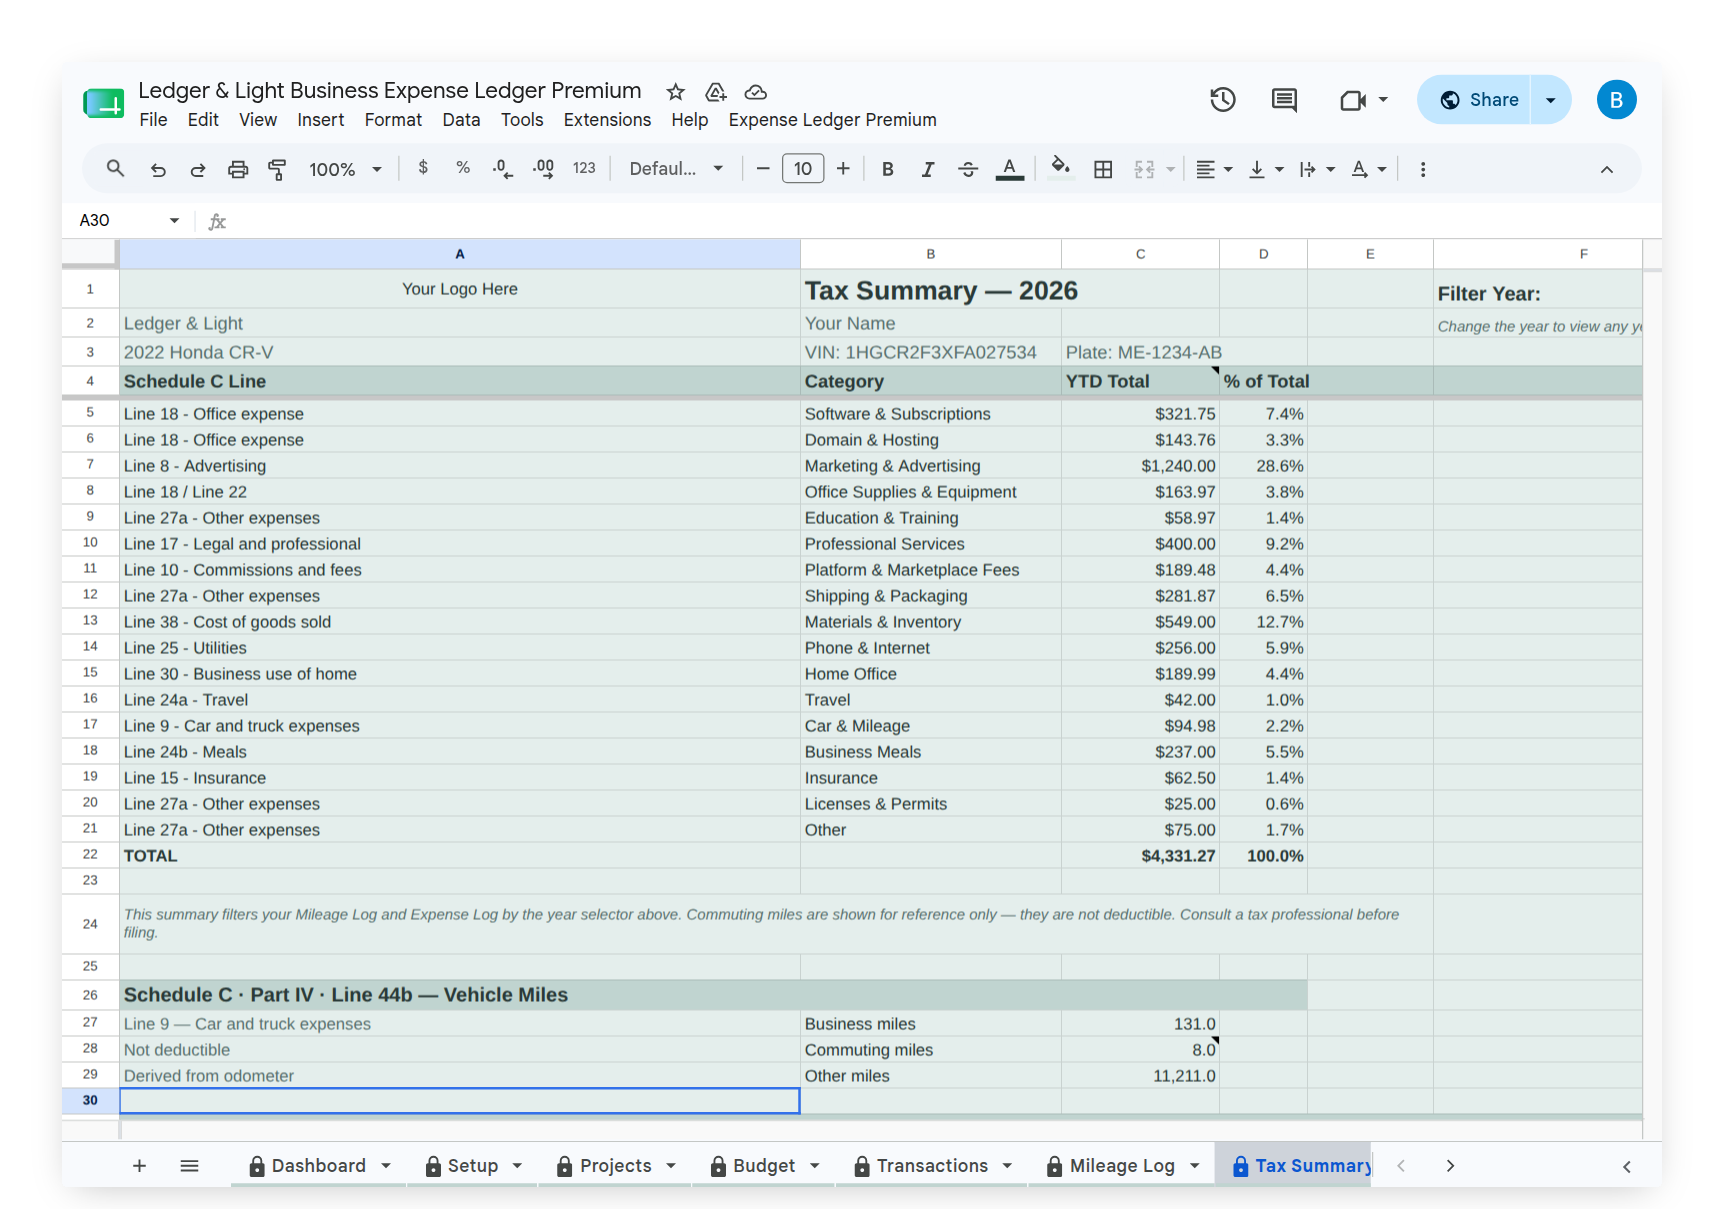
Task: Switch to the Projects tab
Action: pos(615,1166)
